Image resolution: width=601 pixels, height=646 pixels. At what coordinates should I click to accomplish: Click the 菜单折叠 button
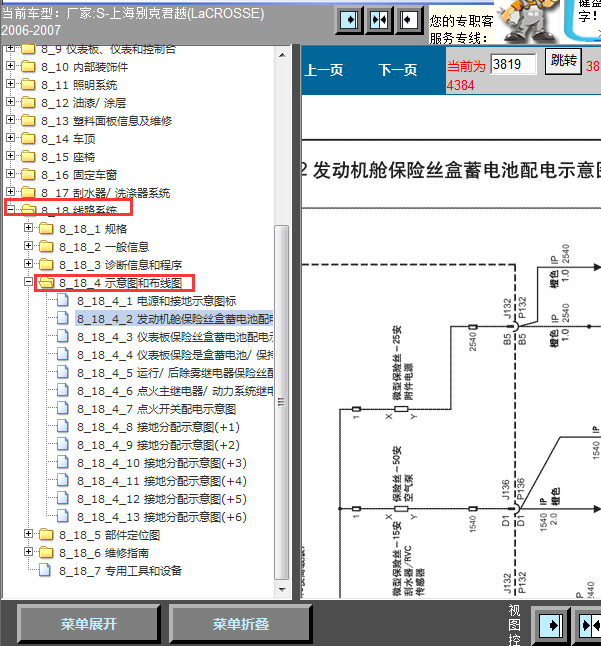point(241,624)
